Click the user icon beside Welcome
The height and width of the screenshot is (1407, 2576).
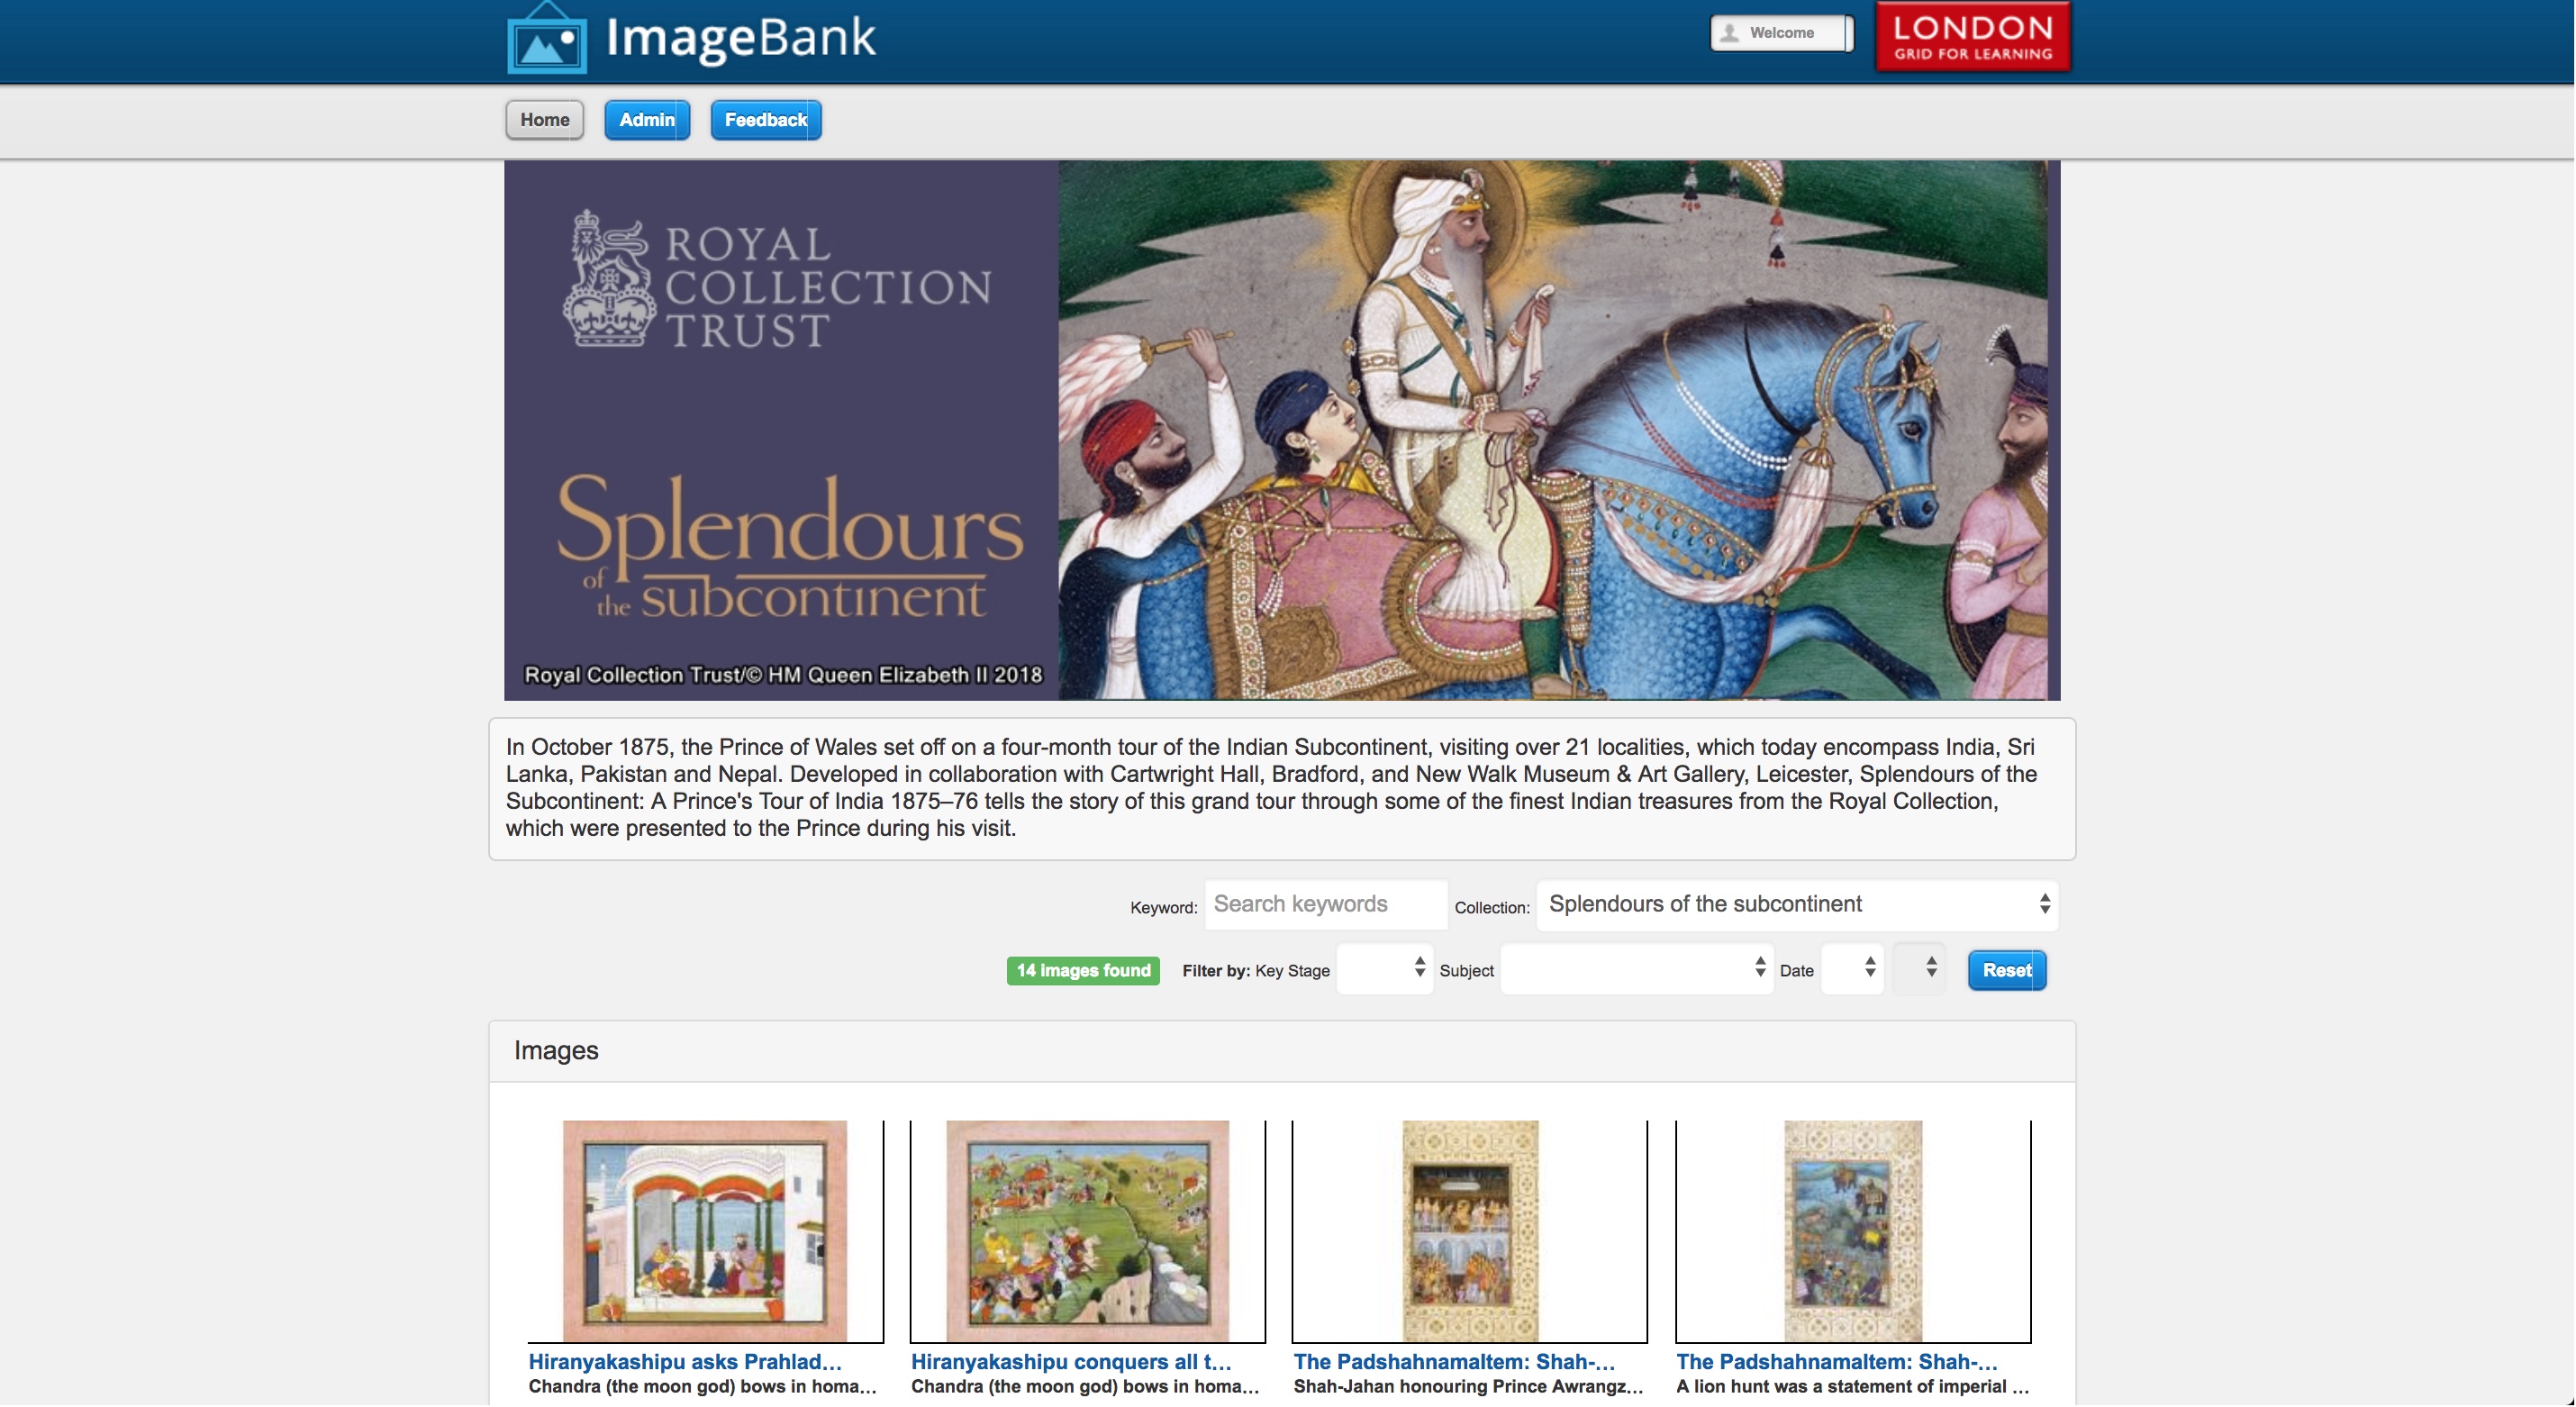tap(1730, 33)
